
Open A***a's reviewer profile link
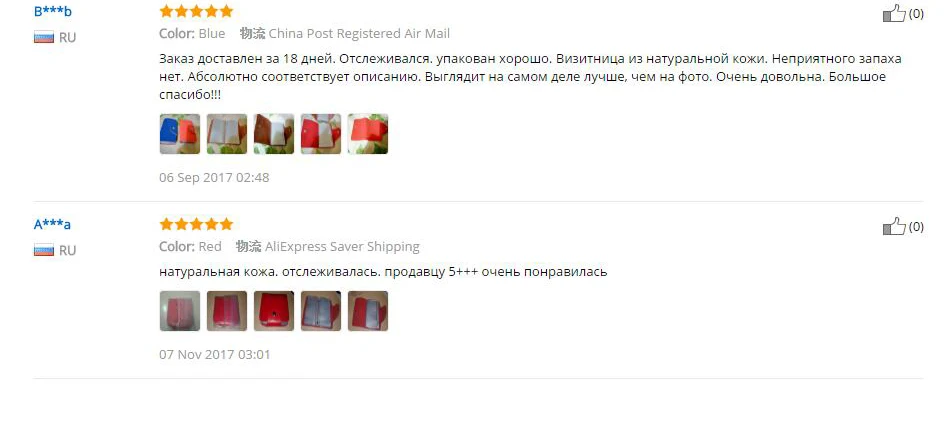click(x=52, y=224)
